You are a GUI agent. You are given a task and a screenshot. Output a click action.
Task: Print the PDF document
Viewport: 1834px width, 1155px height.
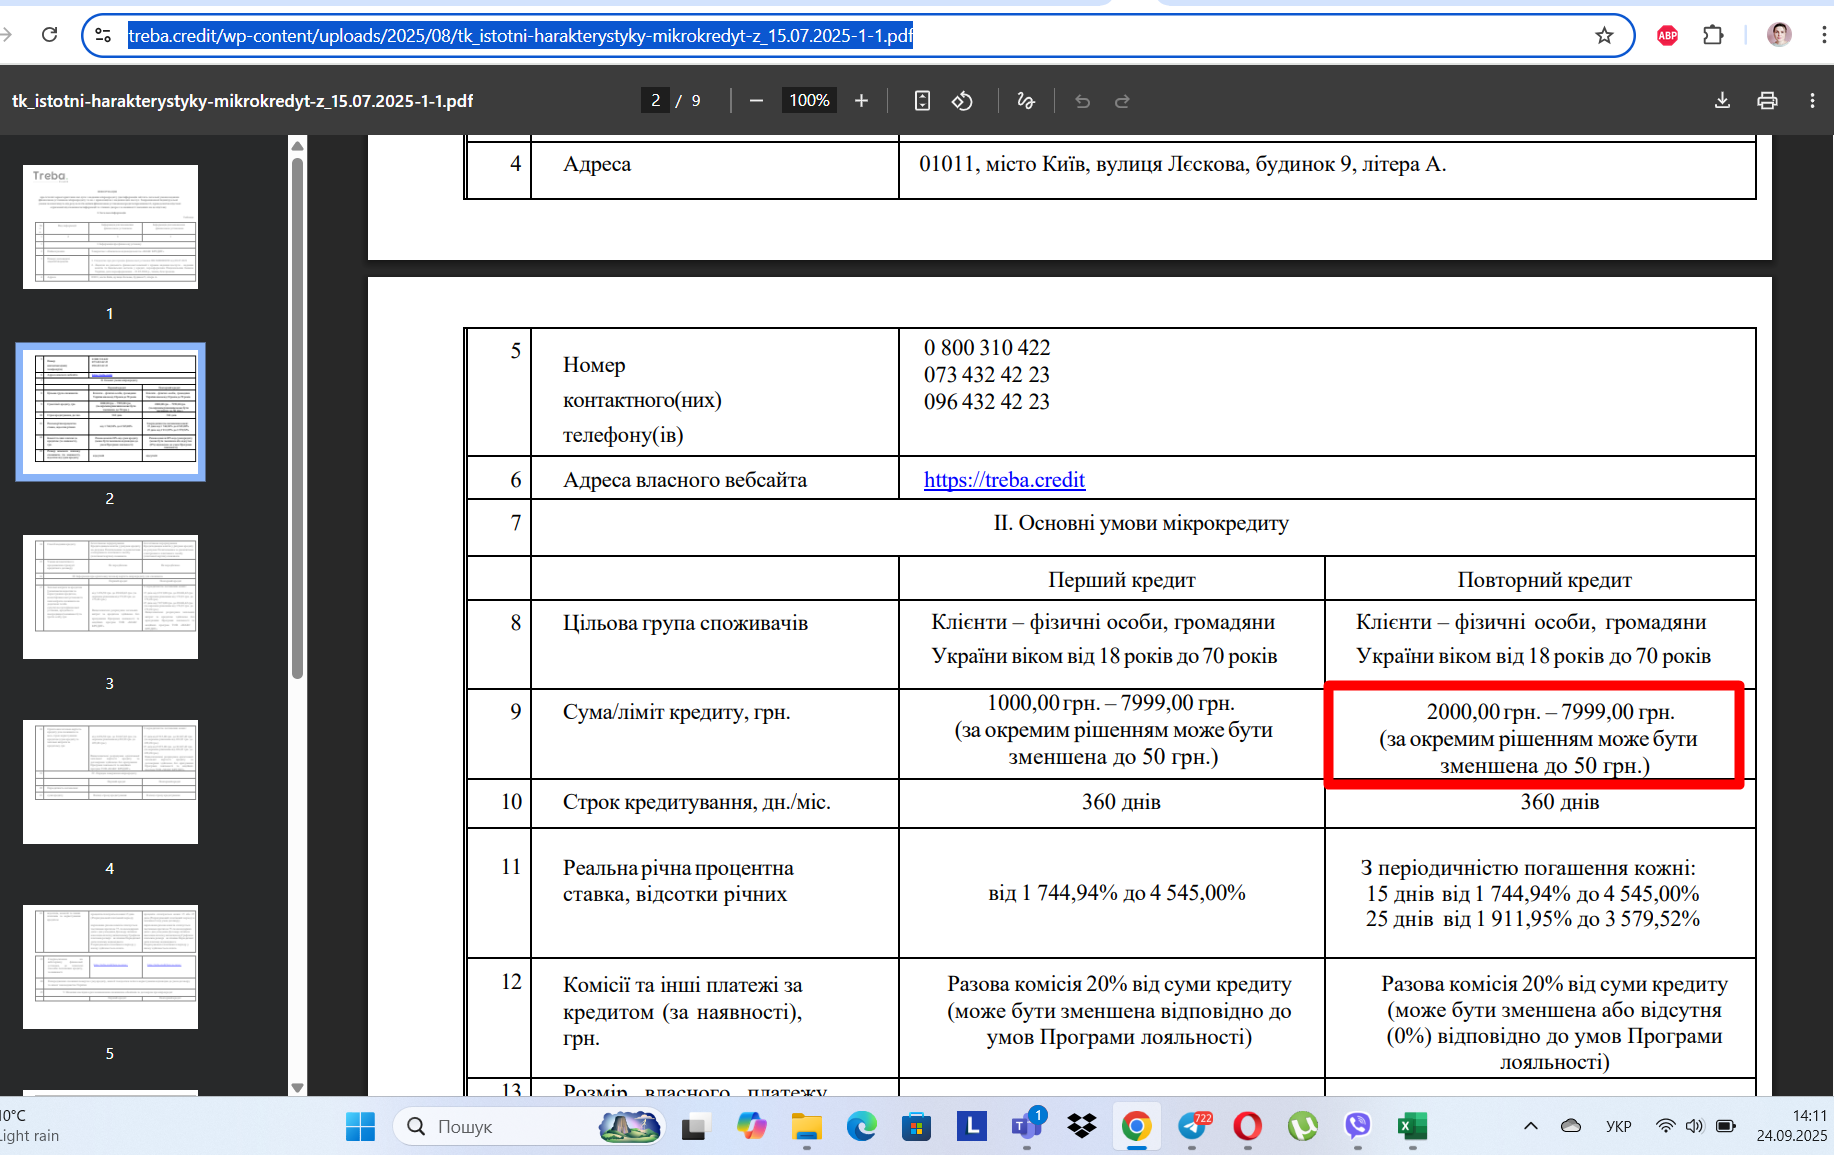point(1767,100)
